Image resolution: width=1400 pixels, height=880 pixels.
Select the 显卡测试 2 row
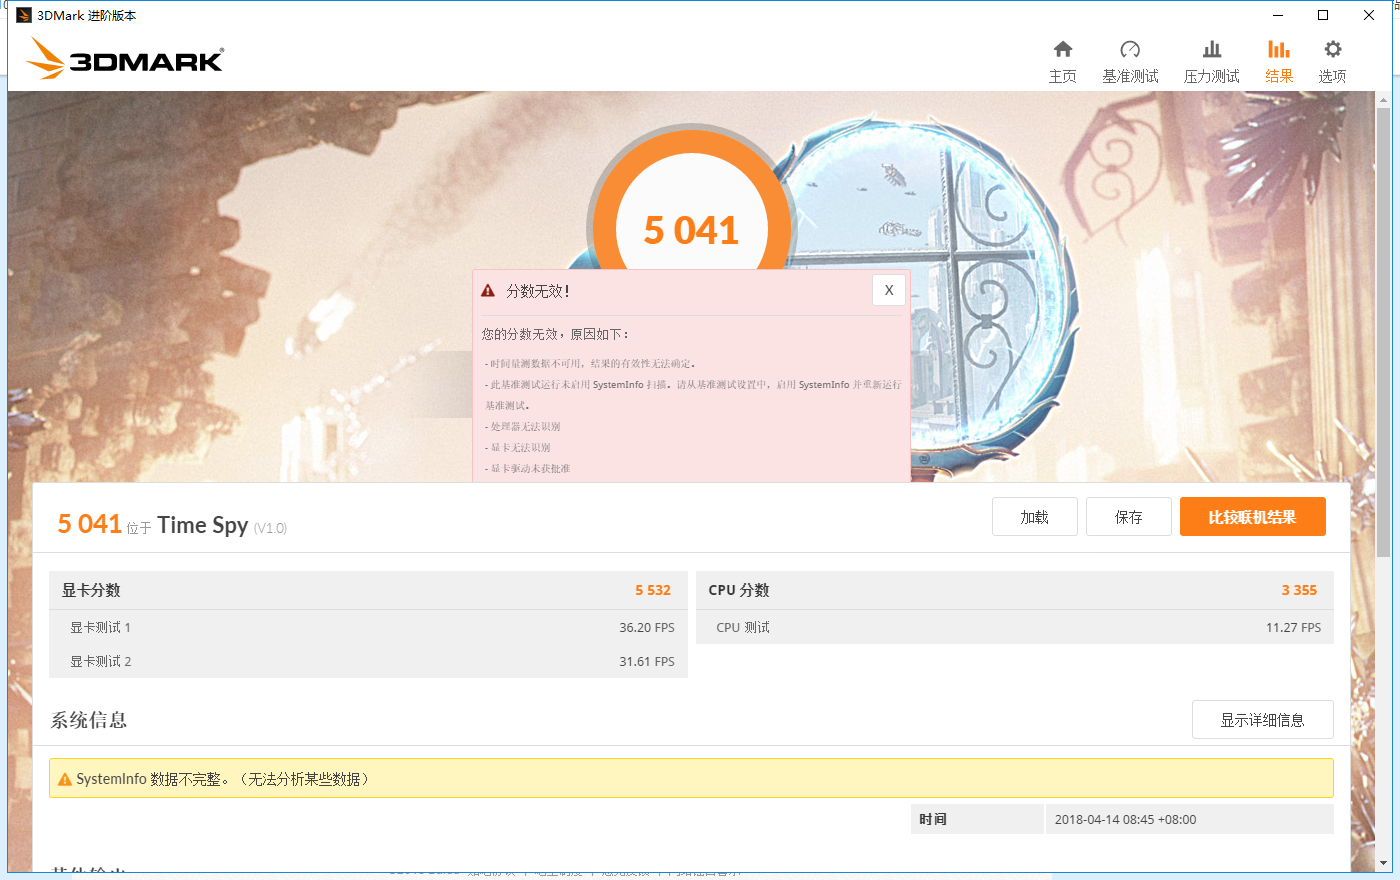click(x=368, y=661)
